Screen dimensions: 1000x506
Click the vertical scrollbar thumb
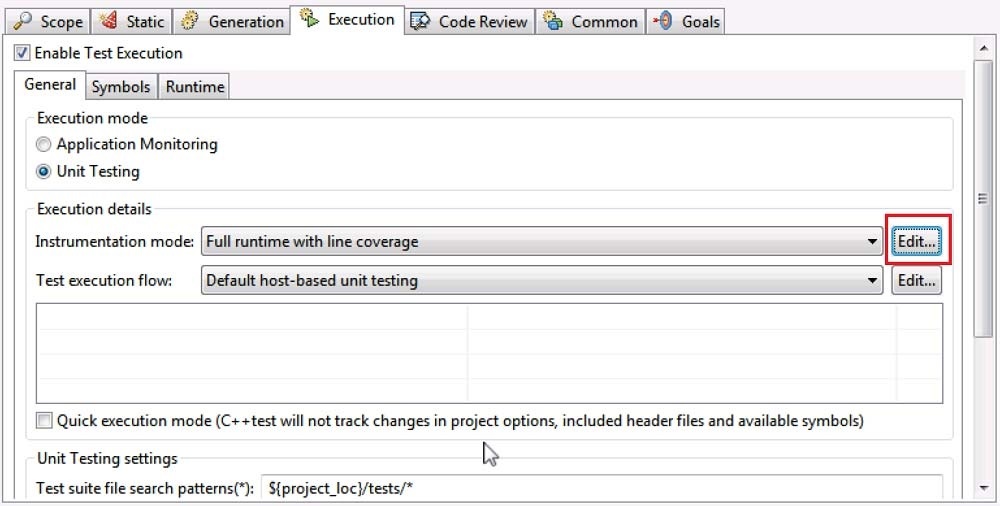tap(982, 198)
